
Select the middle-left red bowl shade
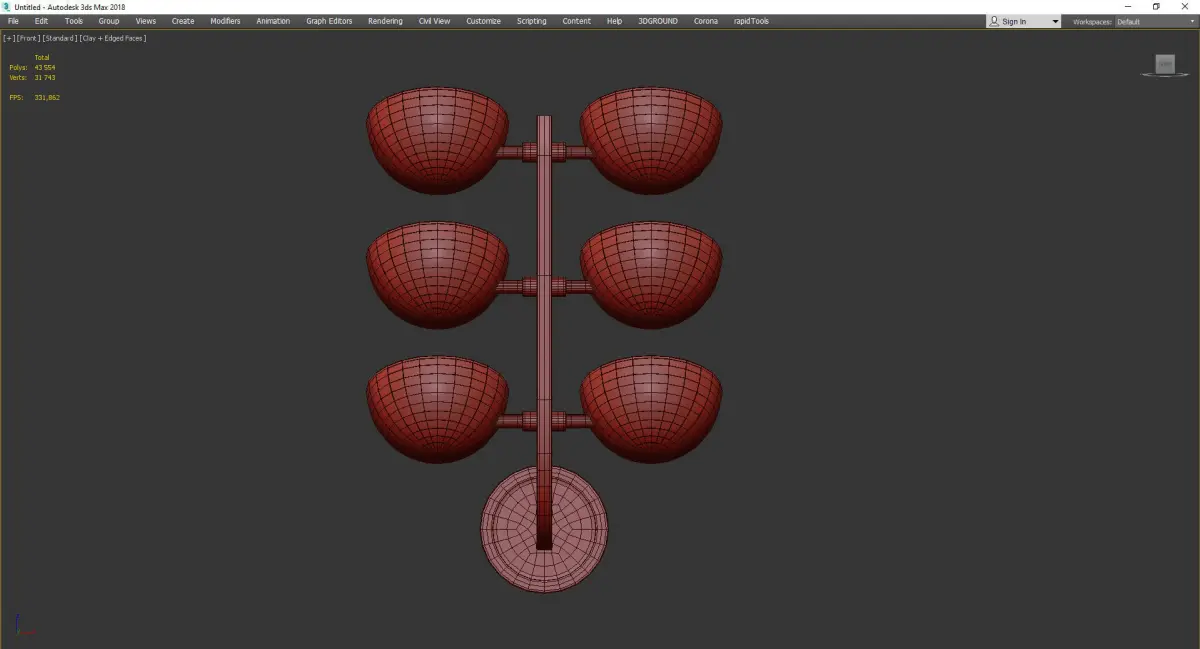pos(438,275)
